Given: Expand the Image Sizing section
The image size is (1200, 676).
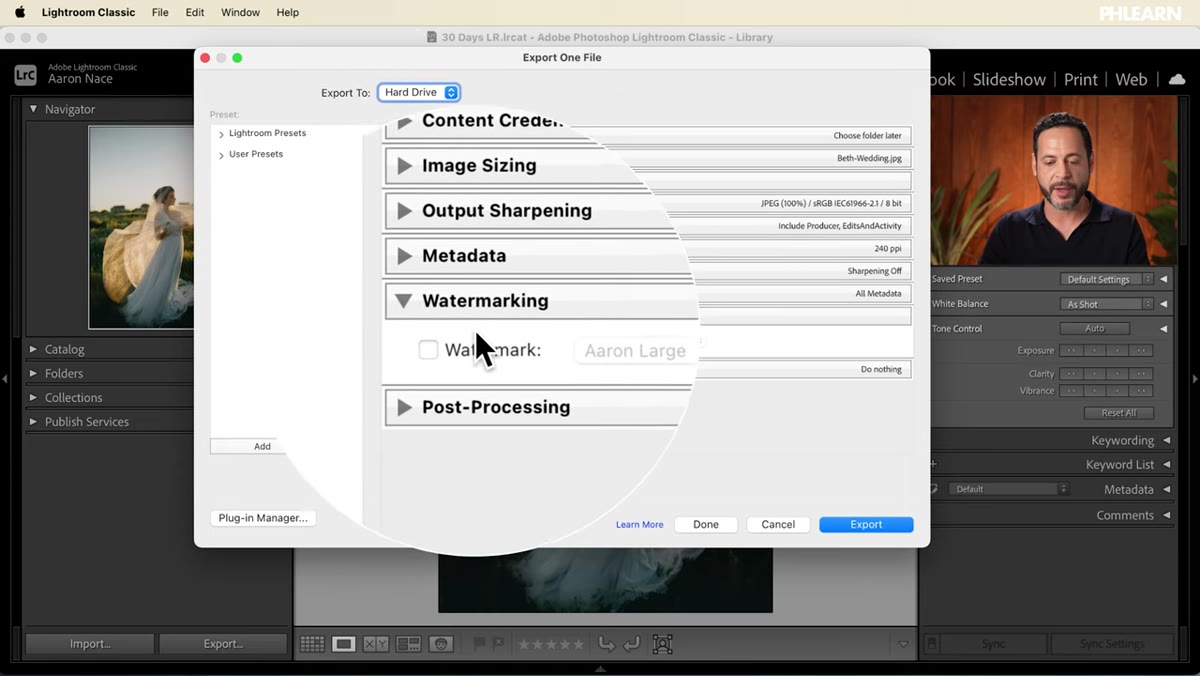Looking at the screenshot, I should point(405,166).
